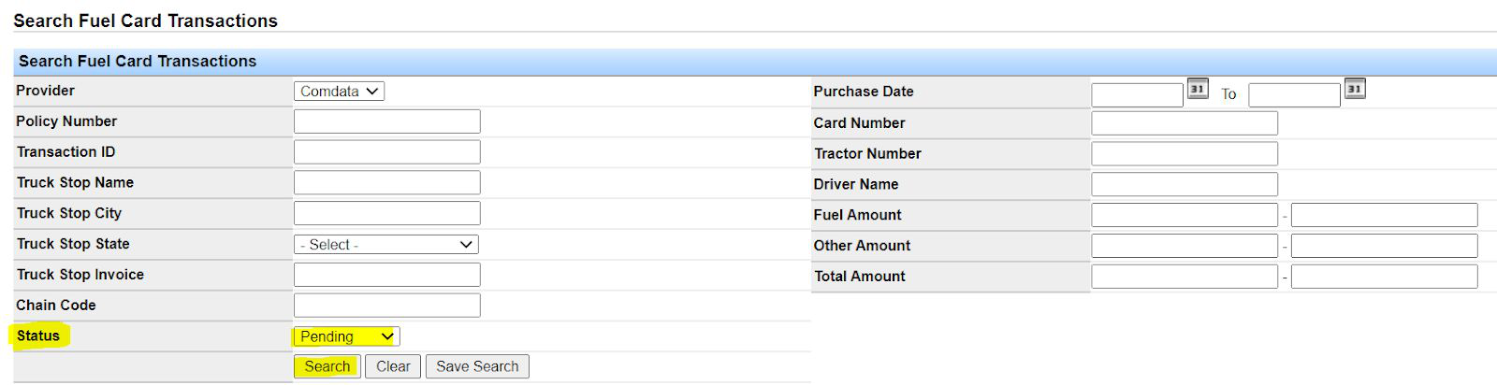
Task: Focus the Other Amount minimum field
Action: 1184,246
